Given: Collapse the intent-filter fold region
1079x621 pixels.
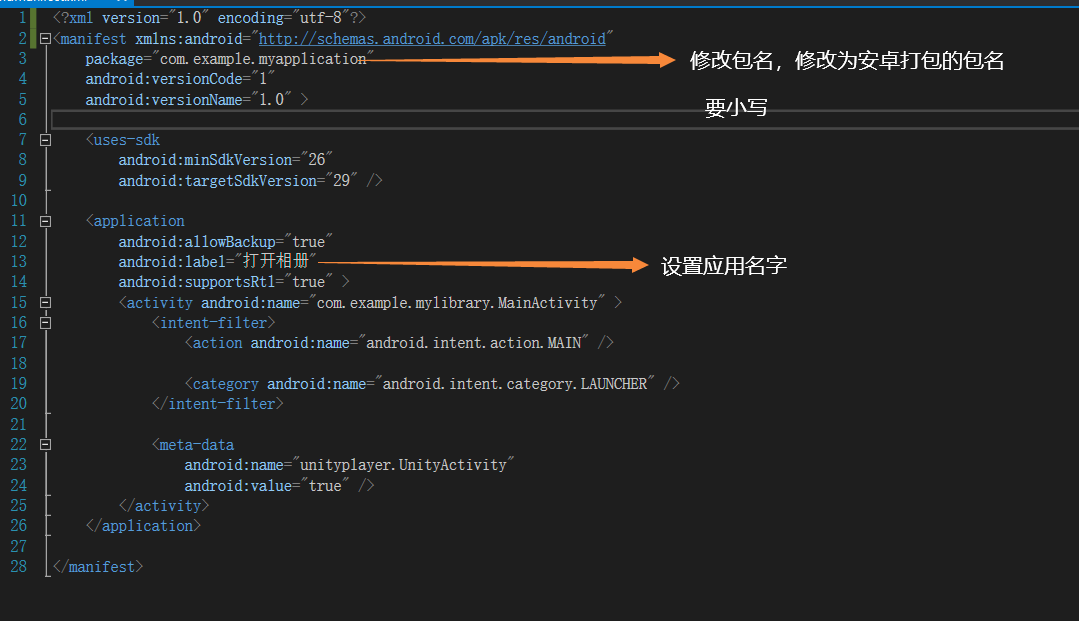Looking at the screenshot, I should (x=44, y=322).
